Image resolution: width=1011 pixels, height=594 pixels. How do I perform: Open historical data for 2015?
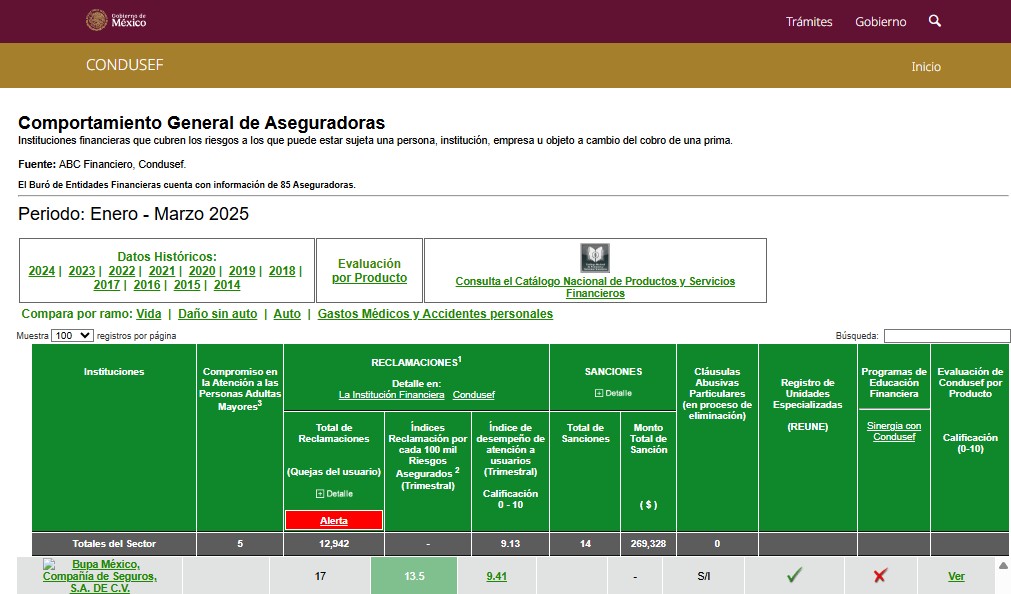tap(186, 285)
